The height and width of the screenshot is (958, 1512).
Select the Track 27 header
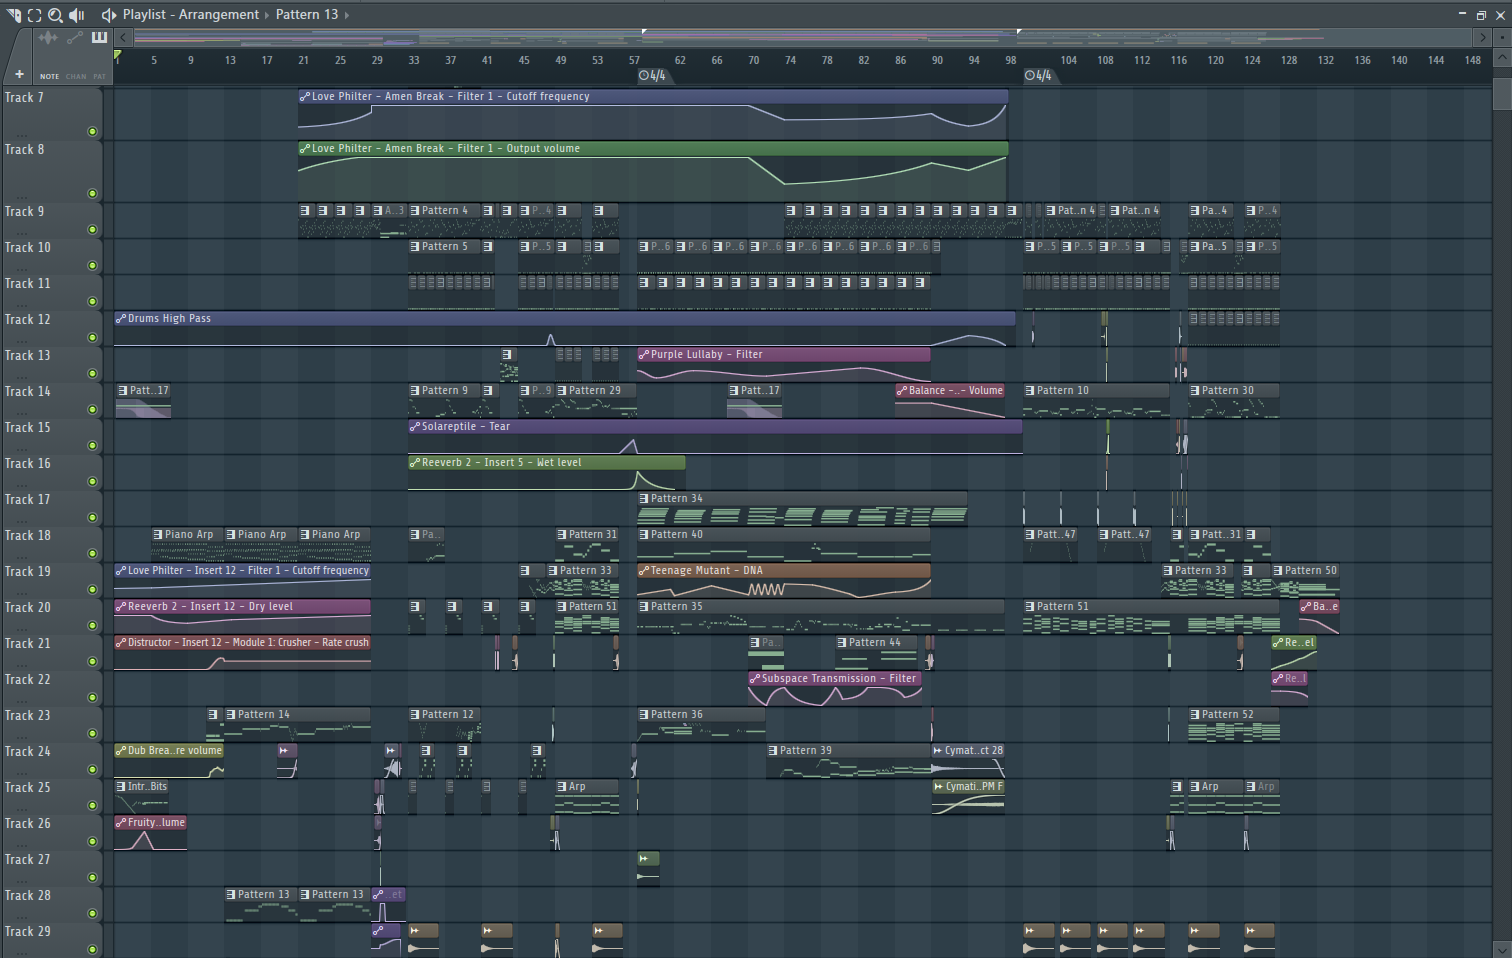pyautogui.click(x=51, y=868)
